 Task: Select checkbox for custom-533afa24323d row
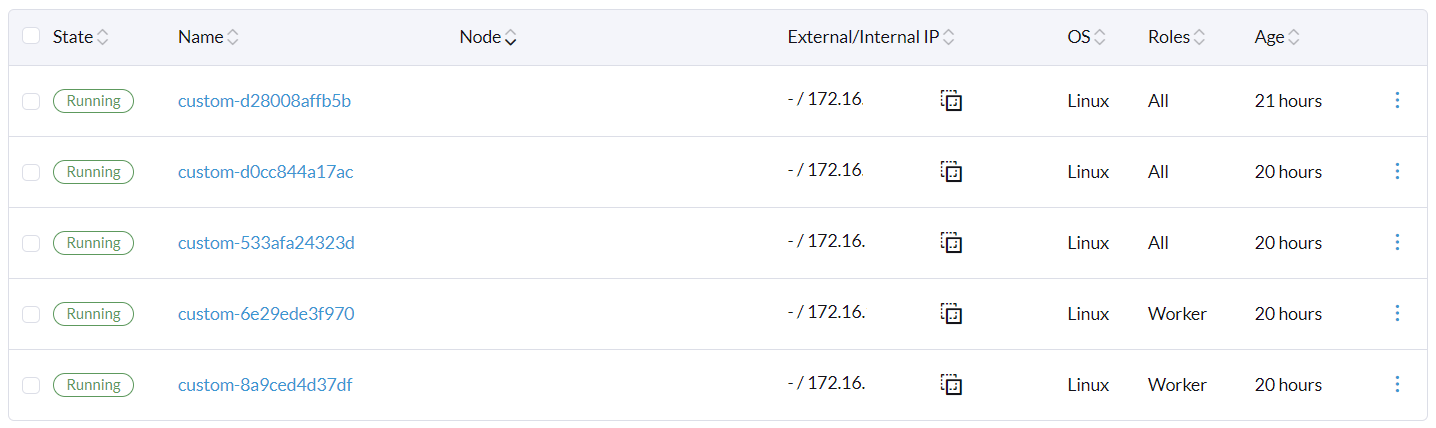click(x=31, y=243)
